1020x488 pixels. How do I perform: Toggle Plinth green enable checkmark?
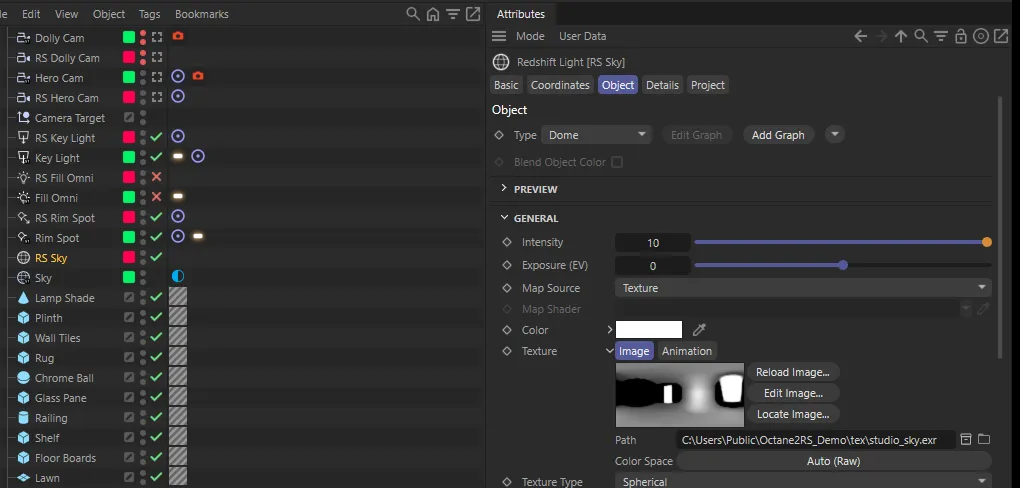click(x=156, y=317)
